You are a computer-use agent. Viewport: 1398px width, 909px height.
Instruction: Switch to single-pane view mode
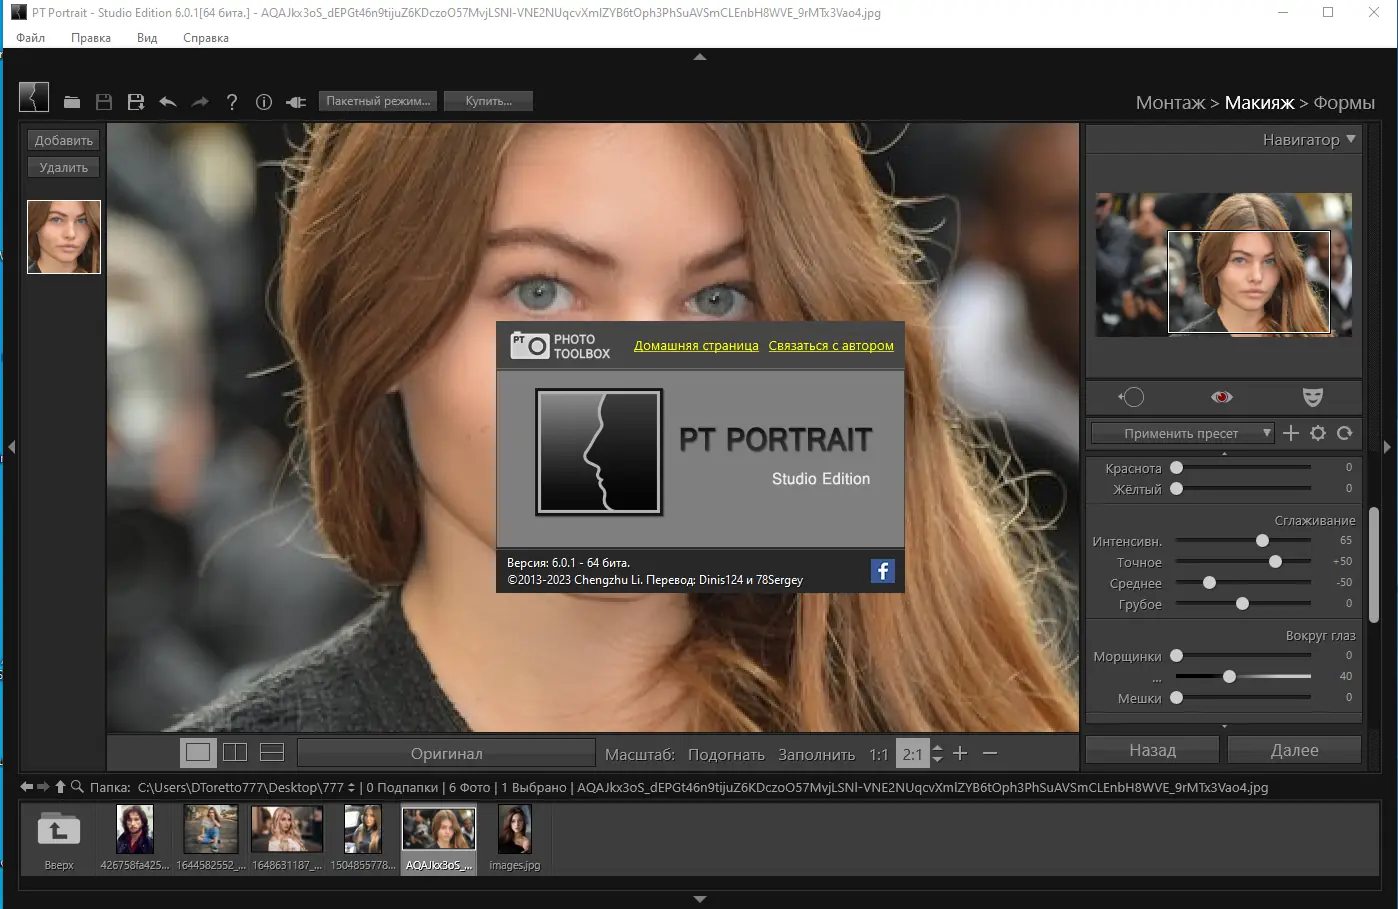pos(198,752)
